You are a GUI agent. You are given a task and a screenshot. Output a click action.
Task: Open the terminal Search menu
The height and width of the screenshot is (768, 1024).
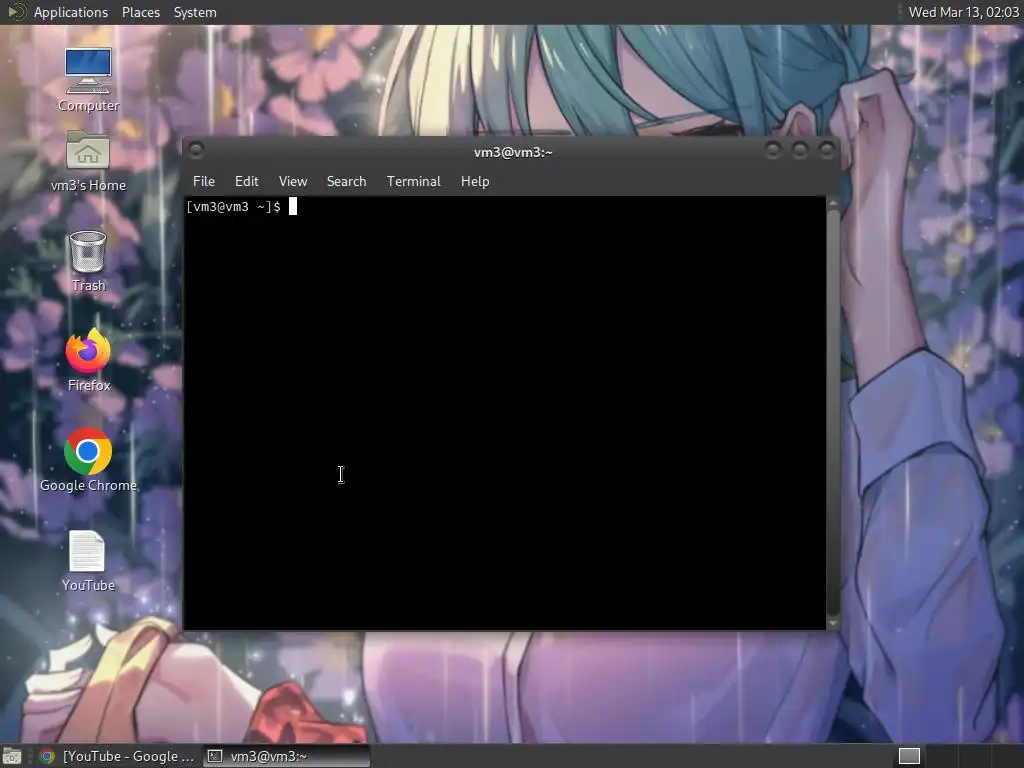pos(346,182)
